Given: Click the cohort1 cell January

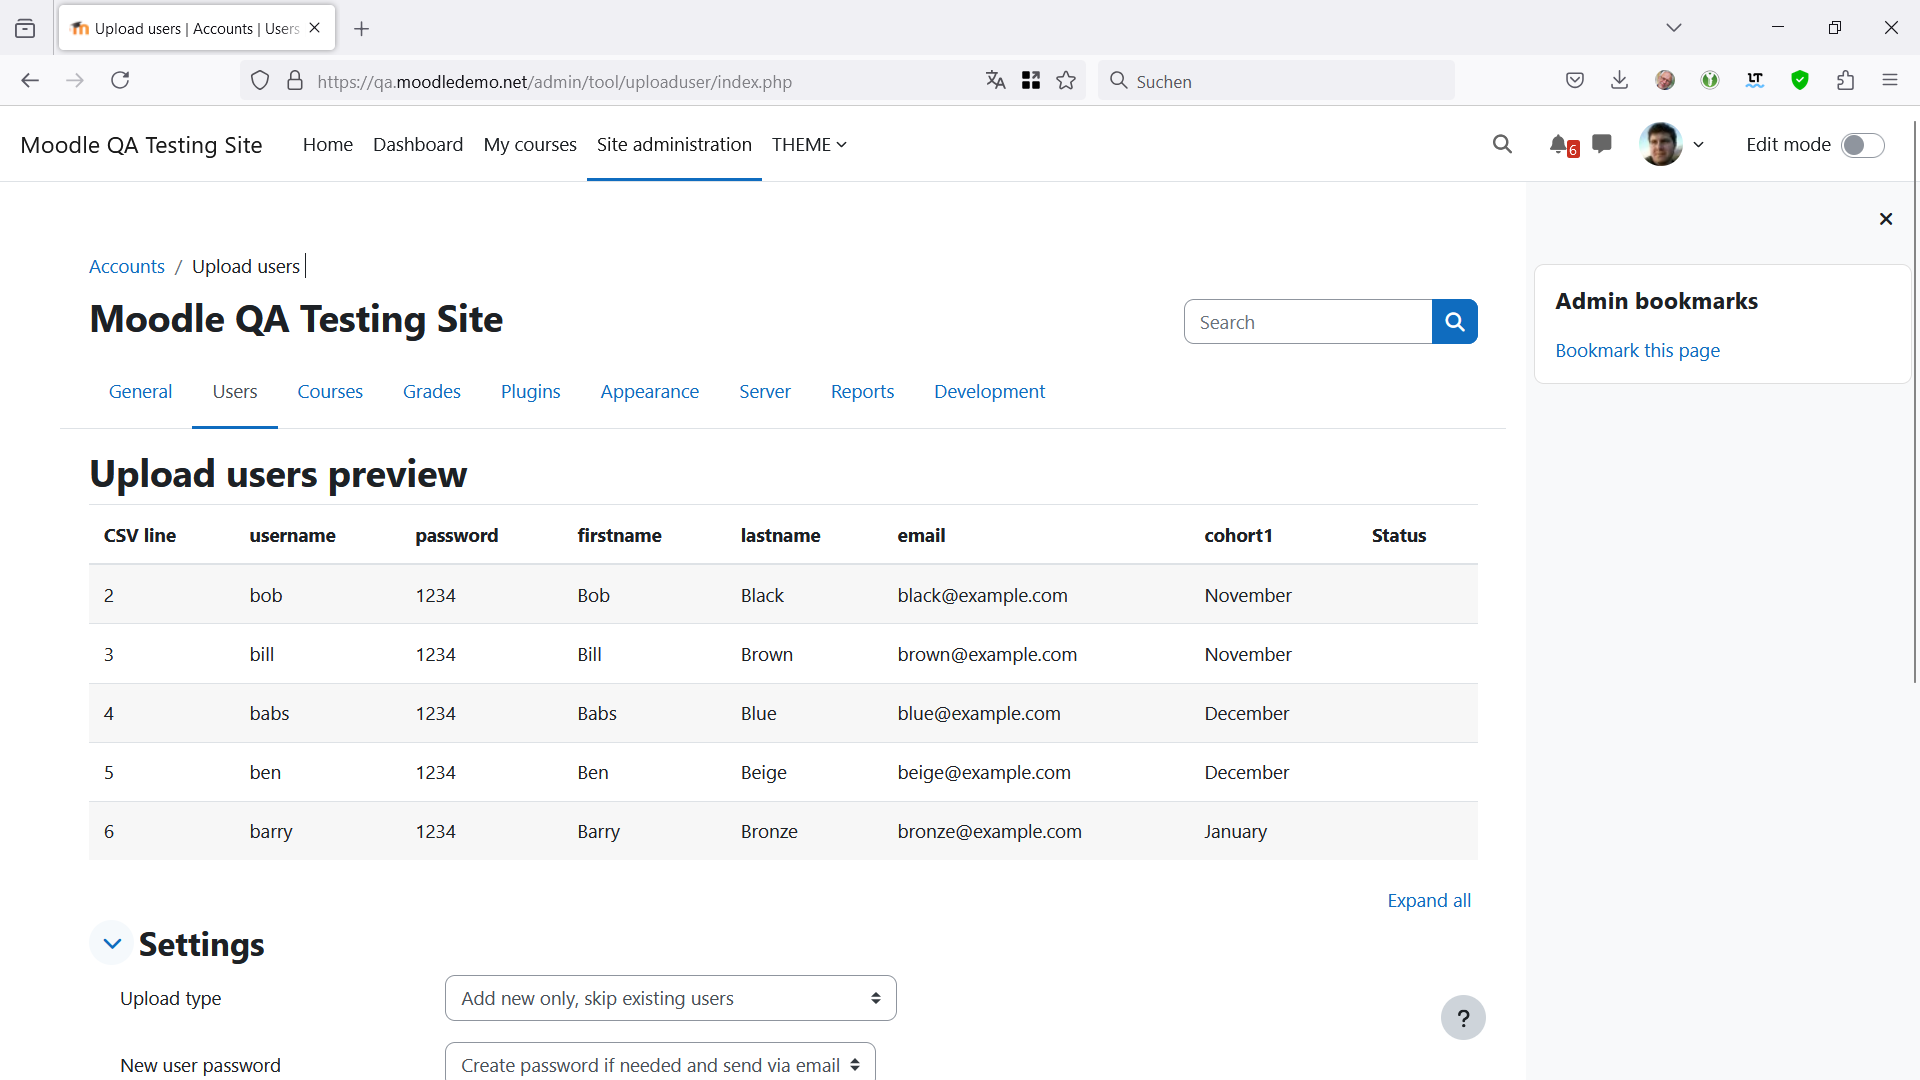Looking at the screenshot, I should point(1235,831).
